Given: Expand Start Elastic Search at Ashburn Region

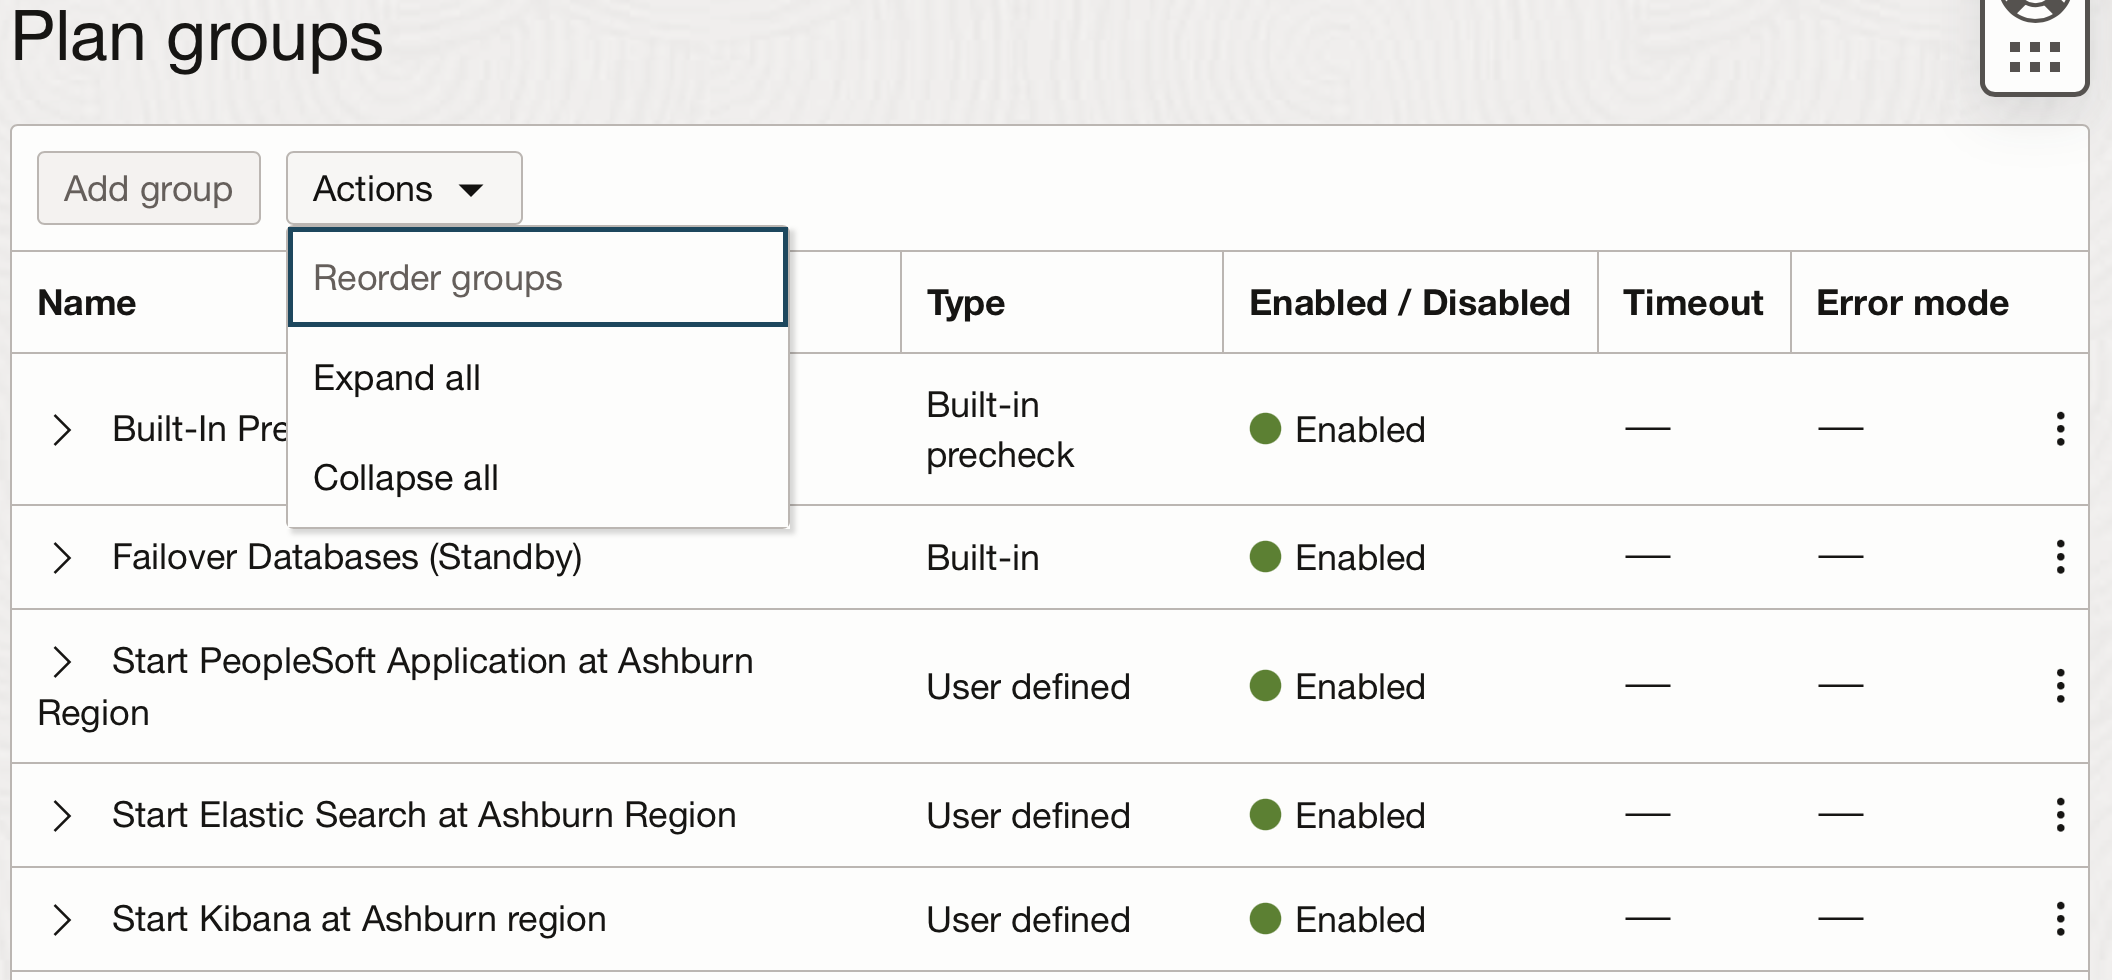Looking at the screenshot, I should pos(62,816).
